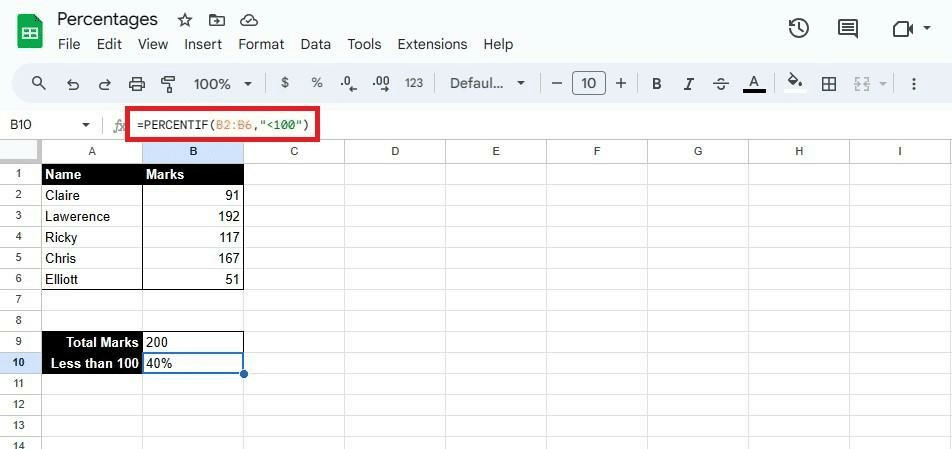Image resolution: width=952 pixels, height=449 pixels.
Task: Click the undo arrow icon
Action: click(x=72, y=84)
